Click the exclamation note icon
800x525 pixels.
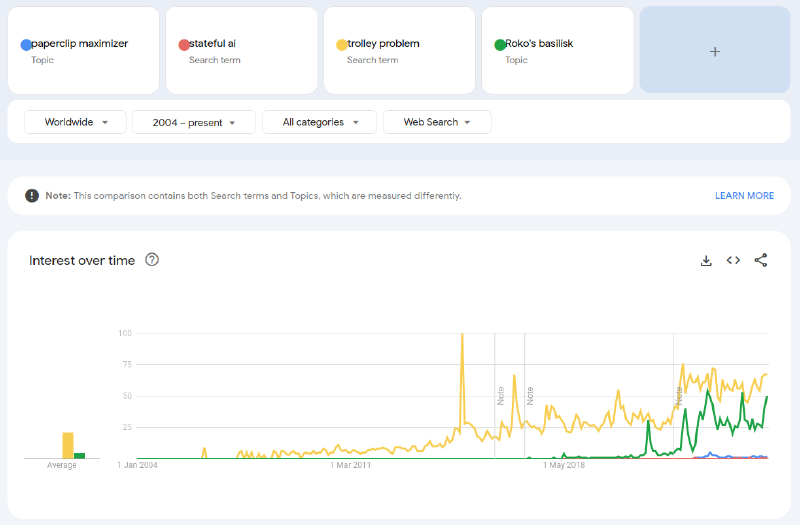point(32,195)
